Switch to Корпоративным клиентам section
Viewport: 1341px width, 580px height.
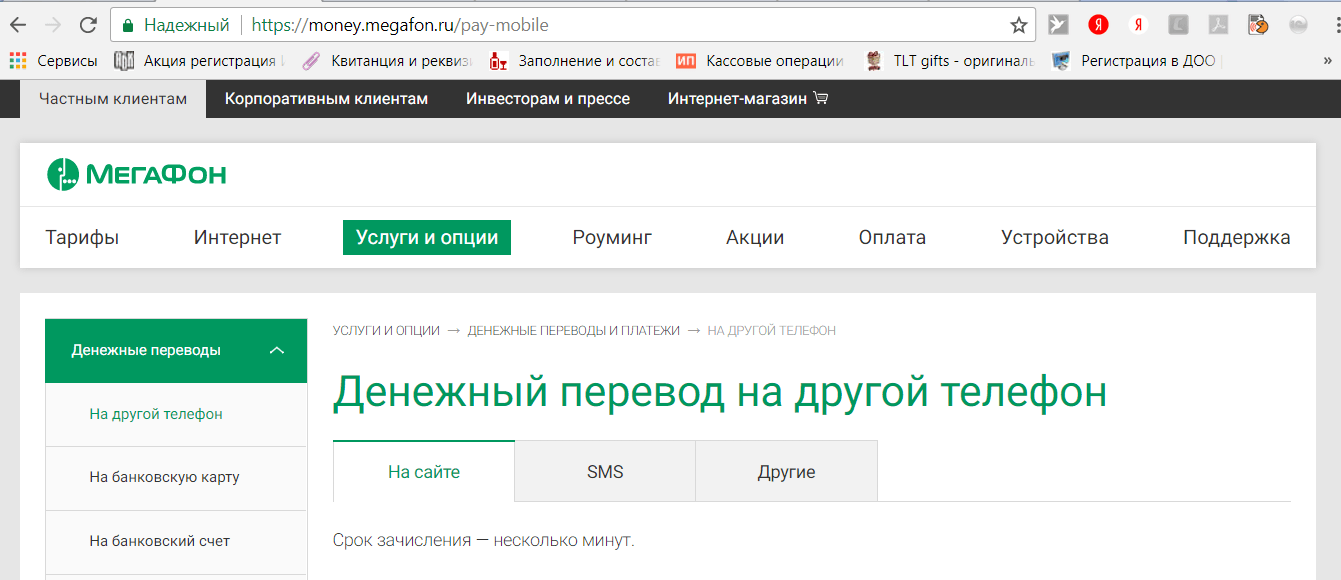point(326,99)
